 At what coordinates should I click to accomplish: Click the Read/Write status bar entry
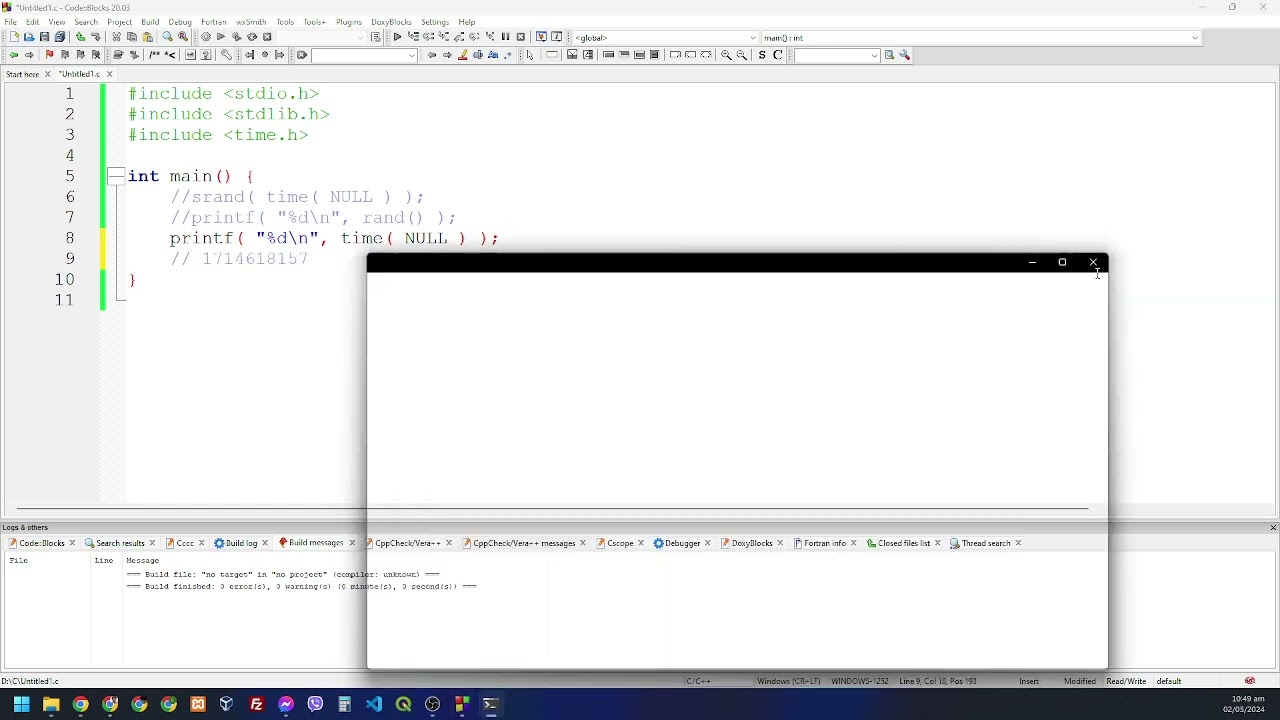pos(1126,682)
